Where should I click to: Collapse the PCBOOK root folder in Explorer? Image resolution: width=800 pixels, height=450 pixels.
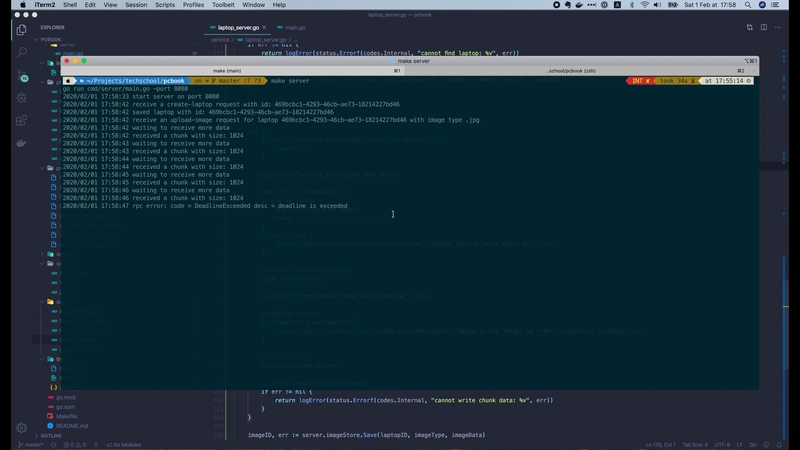(50, 39)
